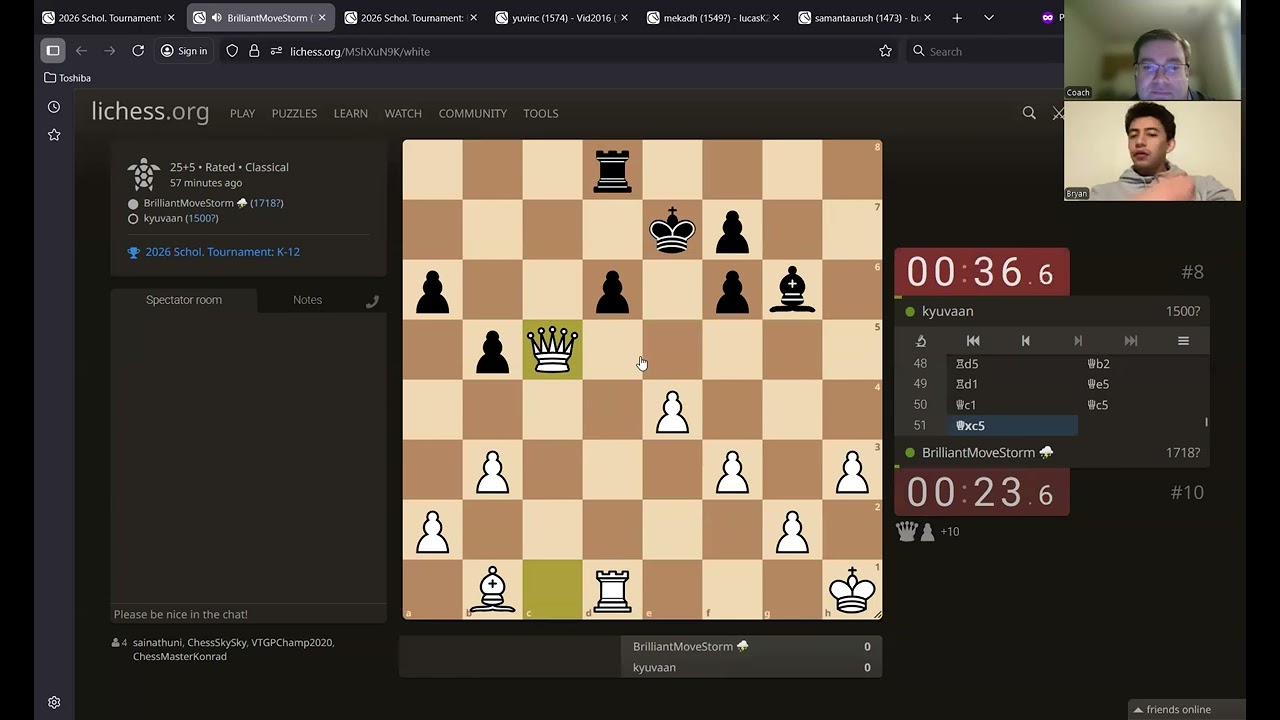This screenshot has height=720, width=1280.
Task: Click BrilliantMoveStorm's name below move list
Action: [x=978, y=453]
